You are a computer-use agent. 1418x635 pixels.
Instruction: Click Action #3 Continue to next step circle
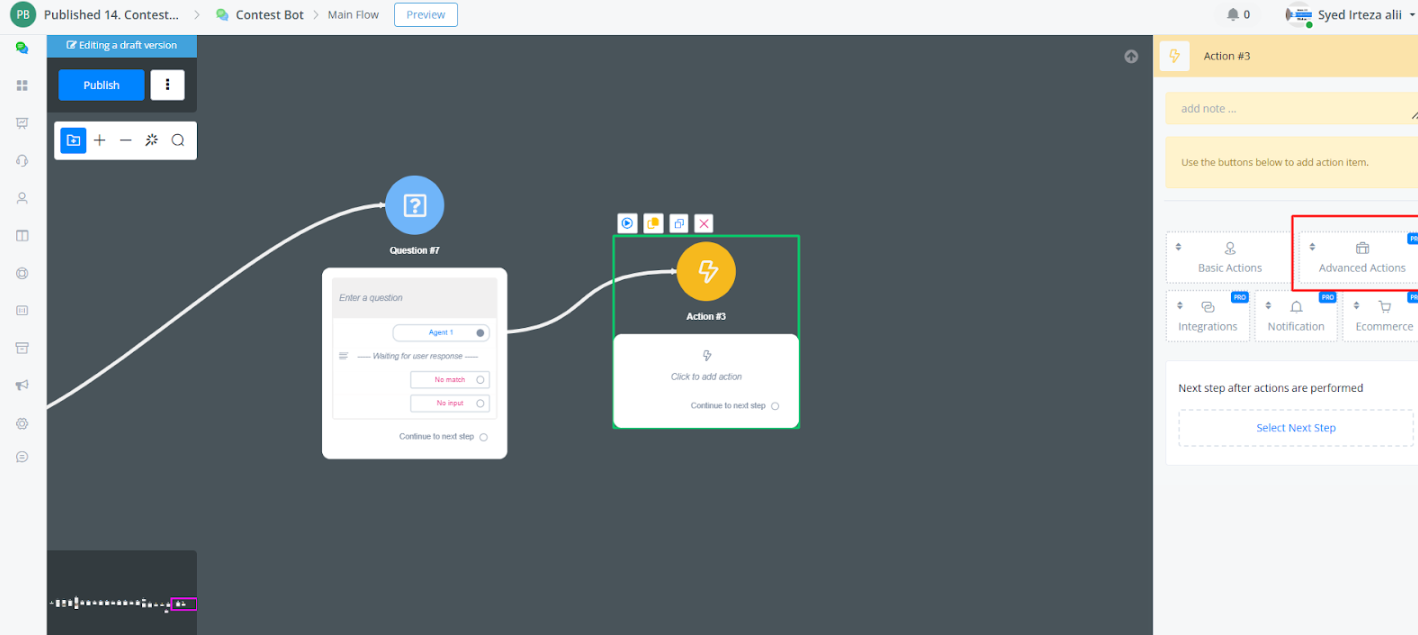(775, 406)
